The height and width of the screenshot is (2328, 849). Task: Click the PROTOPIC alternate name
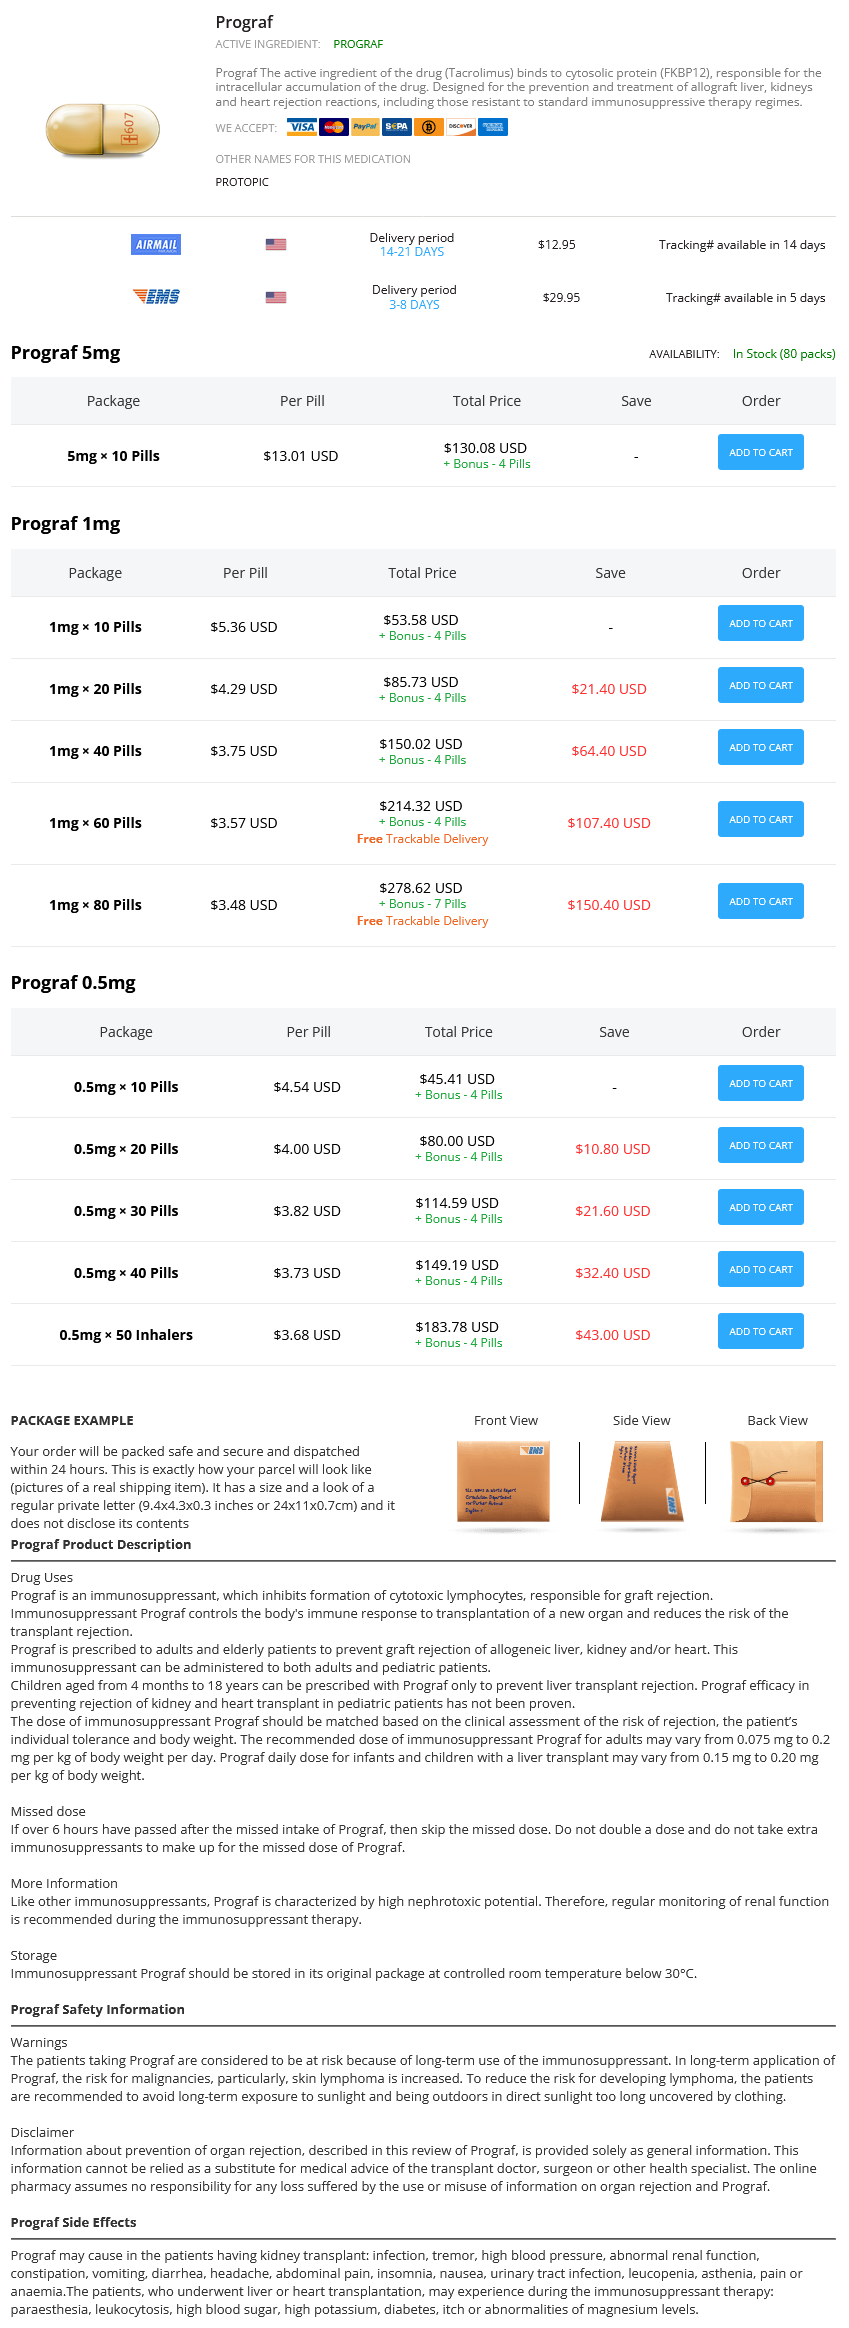(242, 182)
